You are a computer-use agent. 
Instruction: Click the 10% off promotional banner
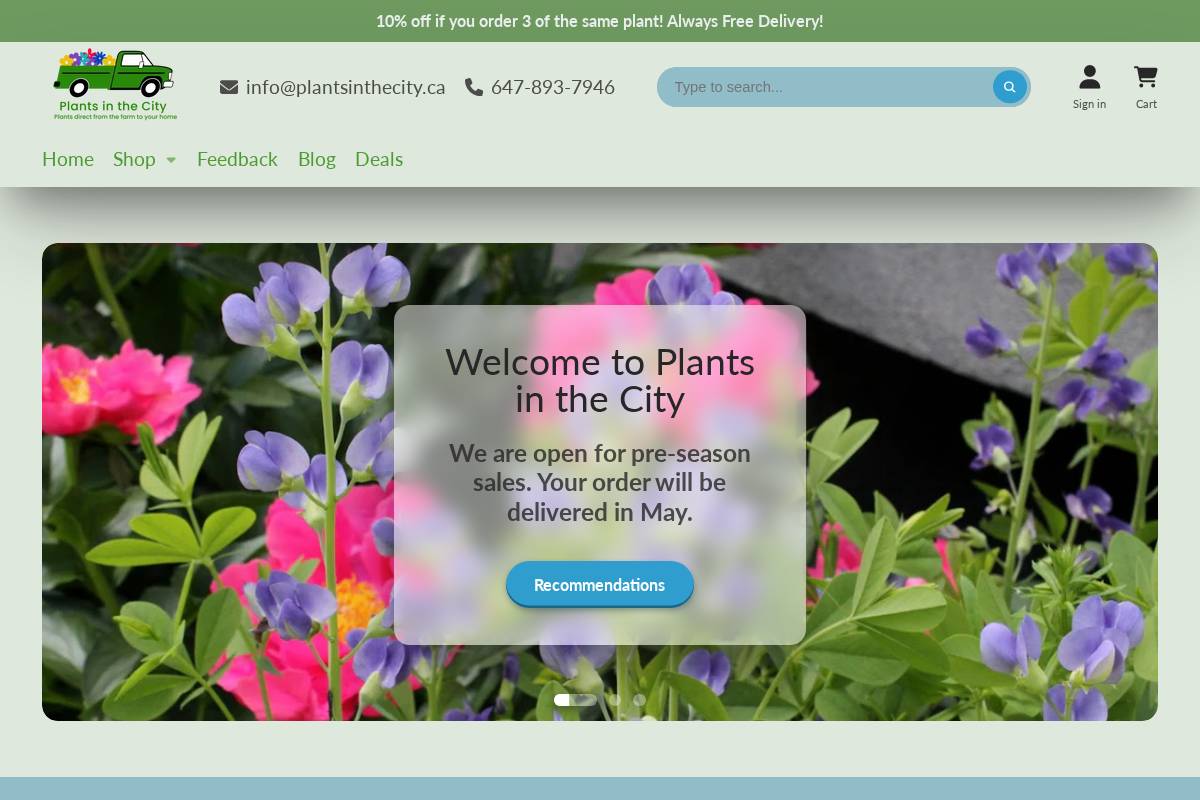point(600,20)
